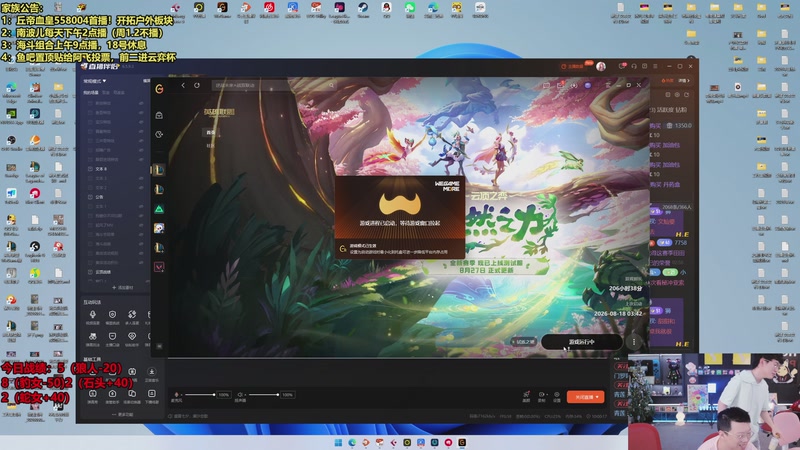800x450 pixels.
Task: Go back using the WeGame back arrow
Action: point(183,85)
